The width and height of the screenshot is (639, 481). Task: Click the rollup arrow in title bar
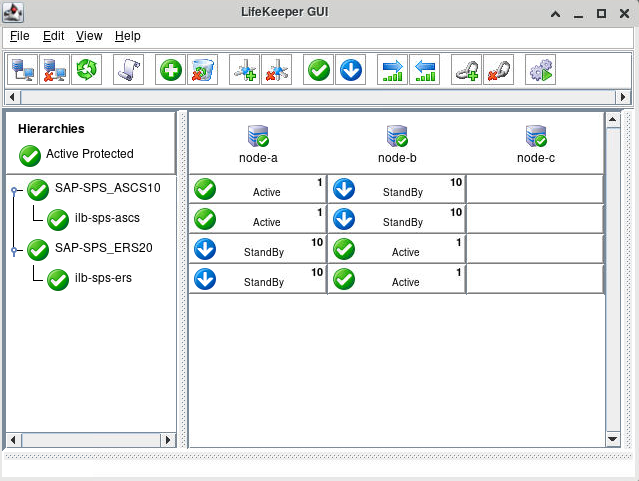[555, 14]
